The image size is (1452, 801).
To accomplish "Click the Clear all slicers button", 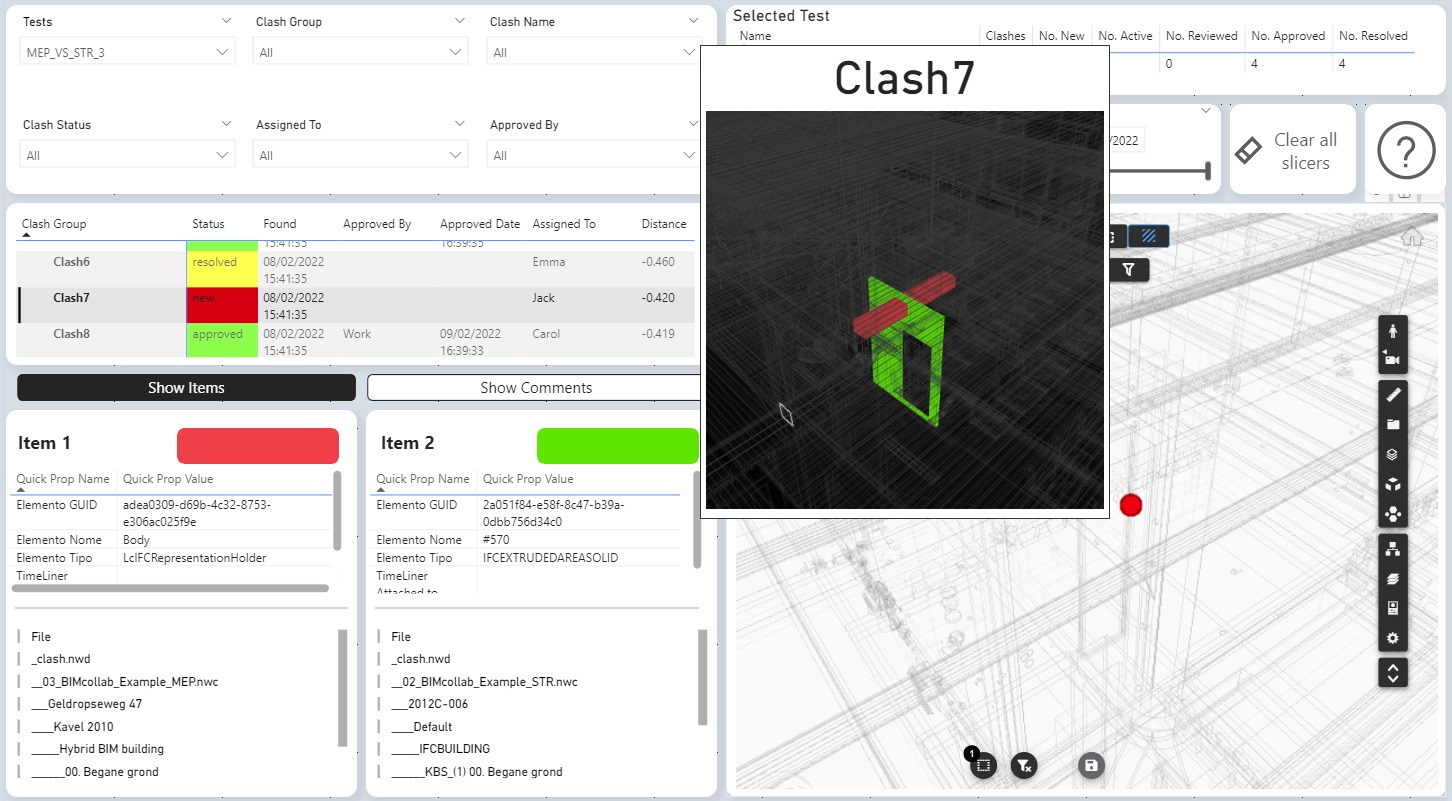I will pyautogui.click(x=1293, y=151).
